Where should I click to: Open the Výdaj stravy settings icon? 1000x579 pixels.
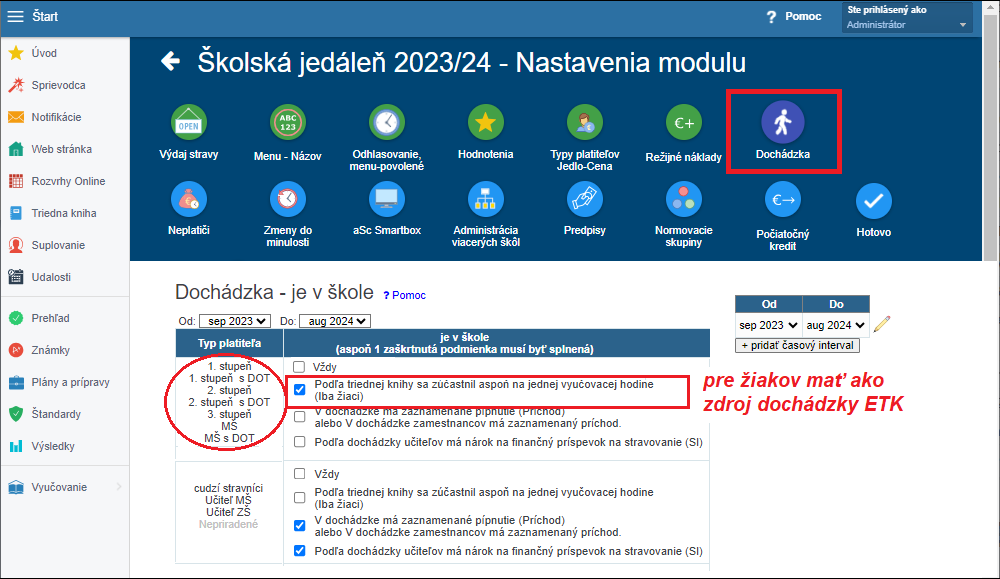[x=188, y=123]
